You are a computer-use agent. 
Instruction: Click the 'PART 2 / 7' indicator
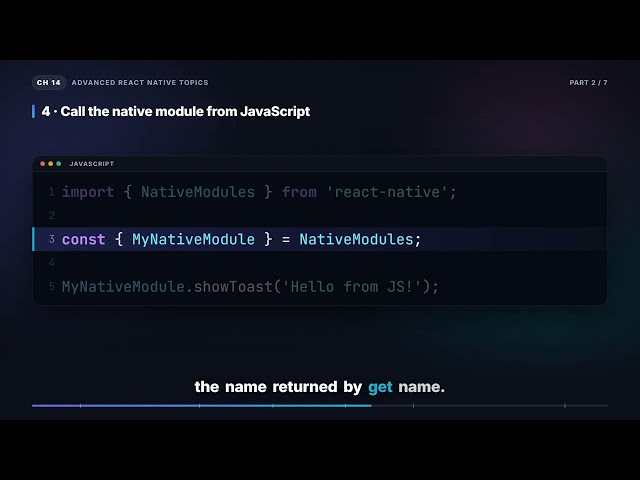(588, 82)
